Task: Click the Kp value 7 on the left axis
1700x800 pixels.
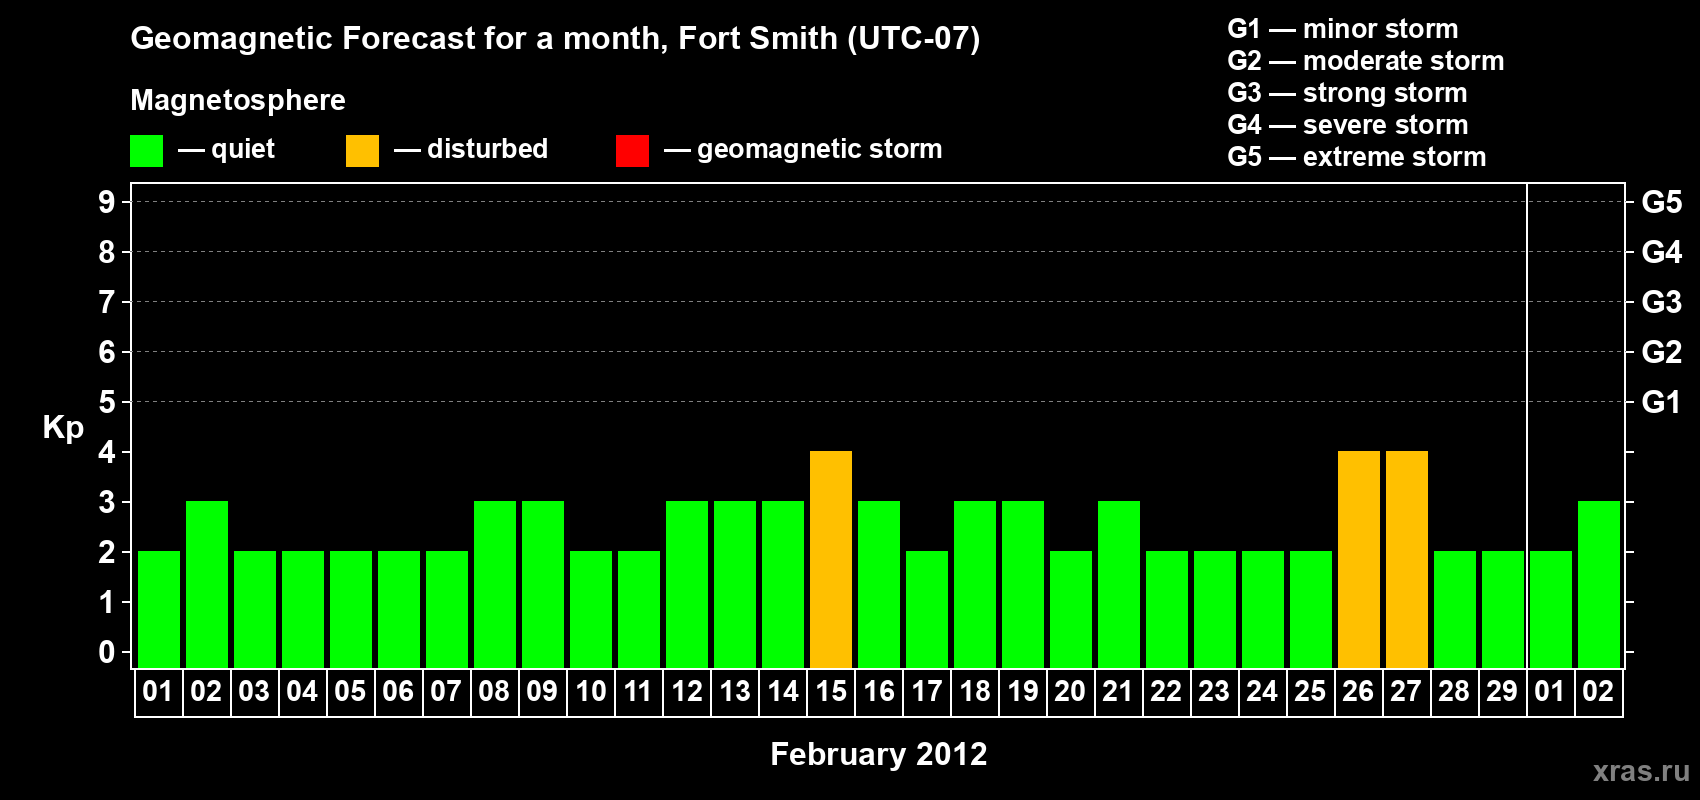Action: point(107,302)
